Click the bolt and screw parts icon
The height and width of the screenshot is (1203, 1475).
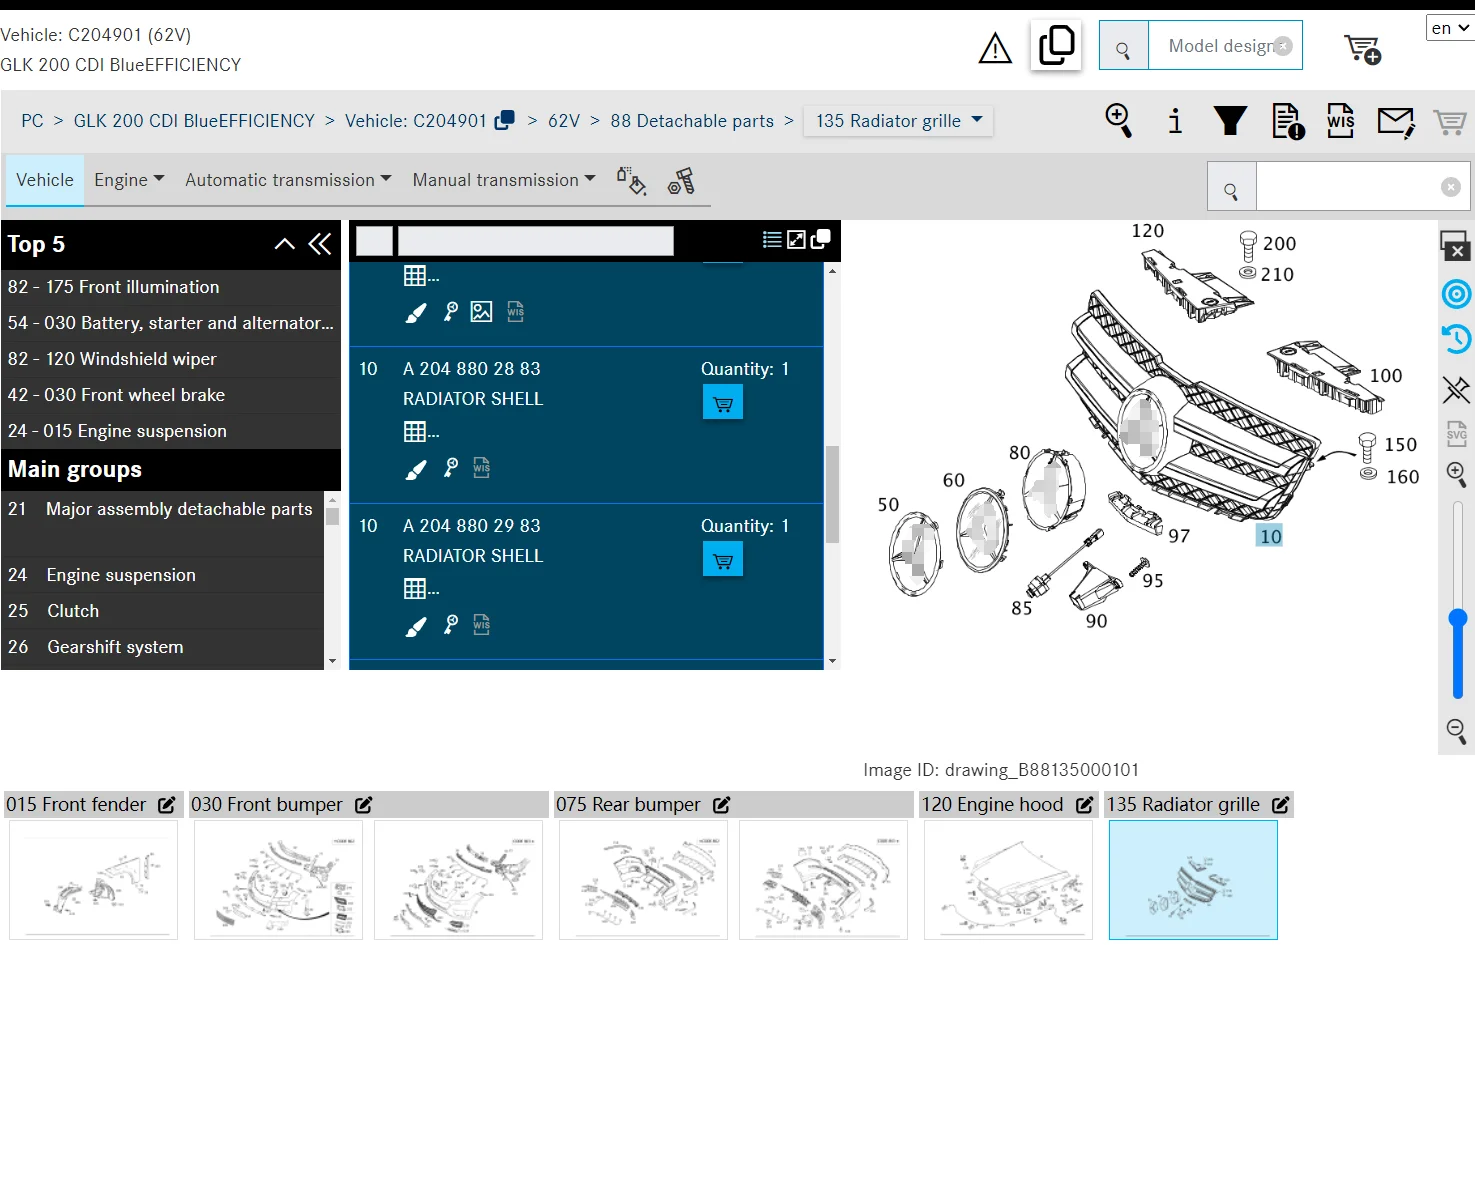[x=682, y=180]
